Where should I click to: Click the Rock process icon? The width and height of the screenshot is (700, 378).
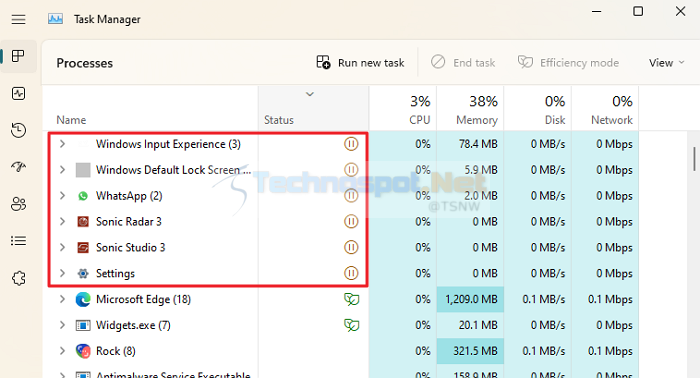pos(83,351)
